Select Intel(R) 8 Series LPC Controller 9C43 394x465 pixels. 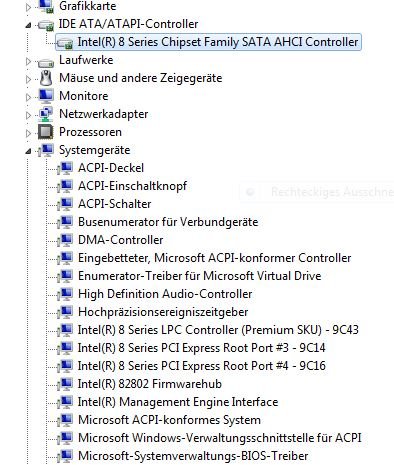click(x=218, y=330)
